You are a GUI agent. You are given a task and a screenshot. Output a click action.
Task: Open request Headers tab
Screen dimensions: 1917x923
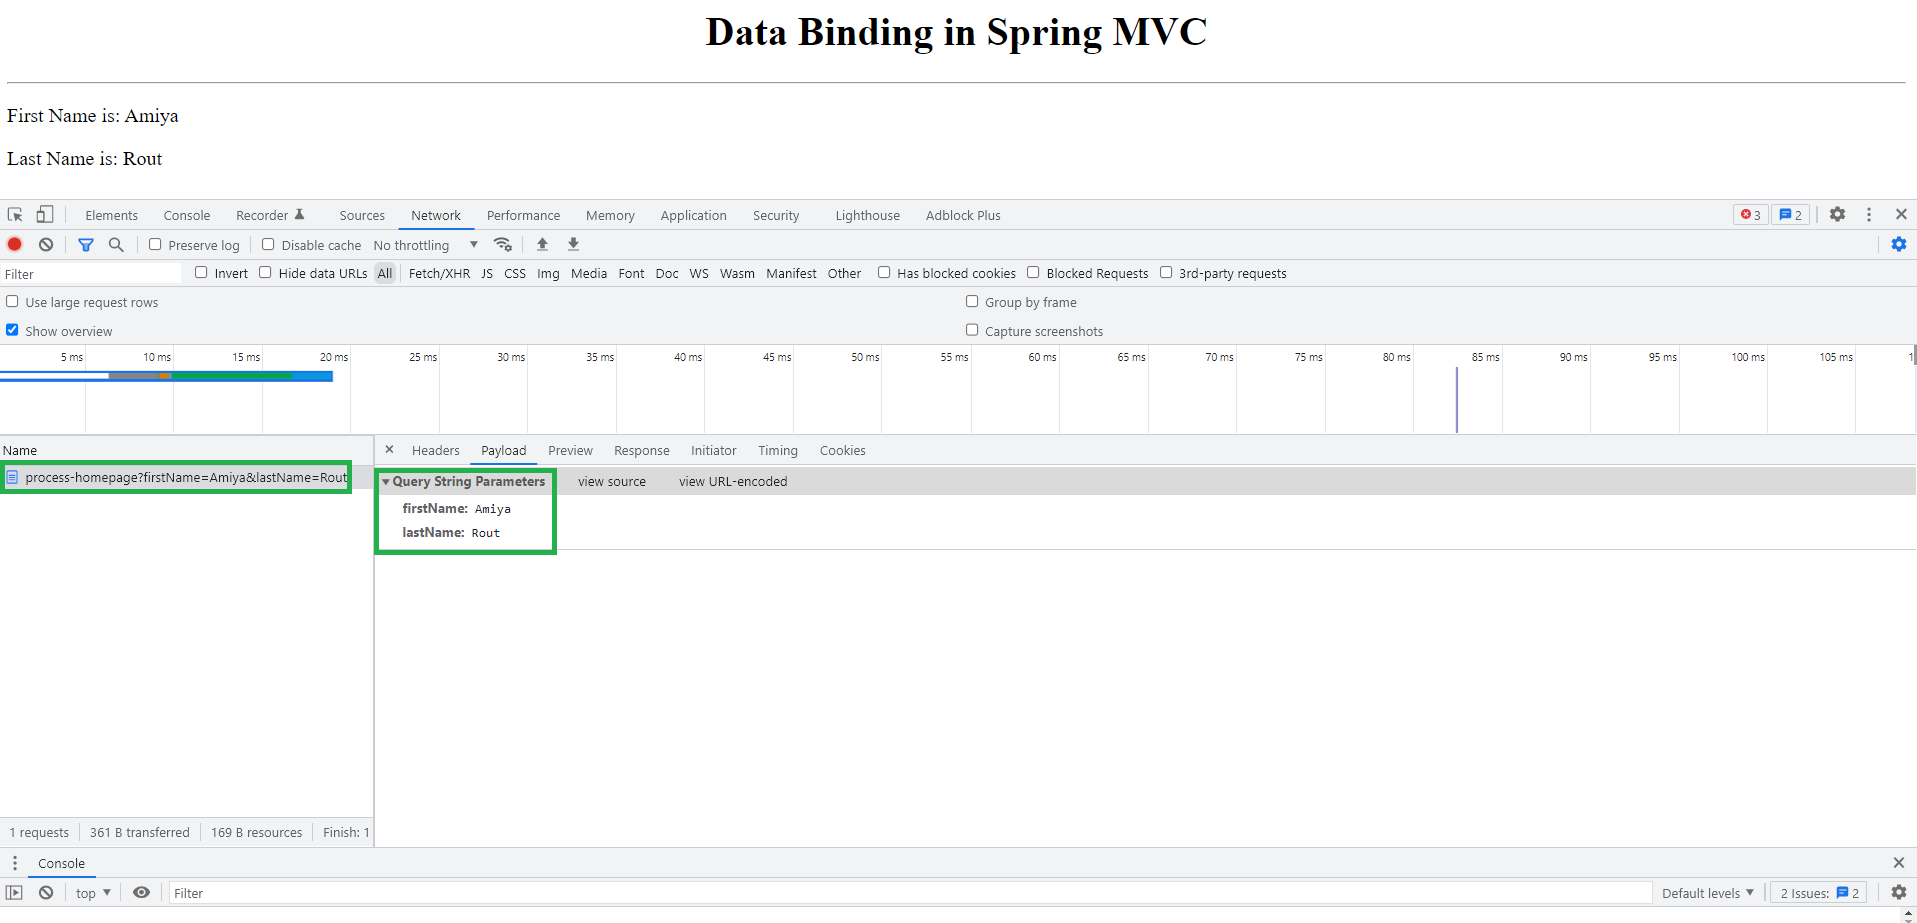tap(436, 451)
